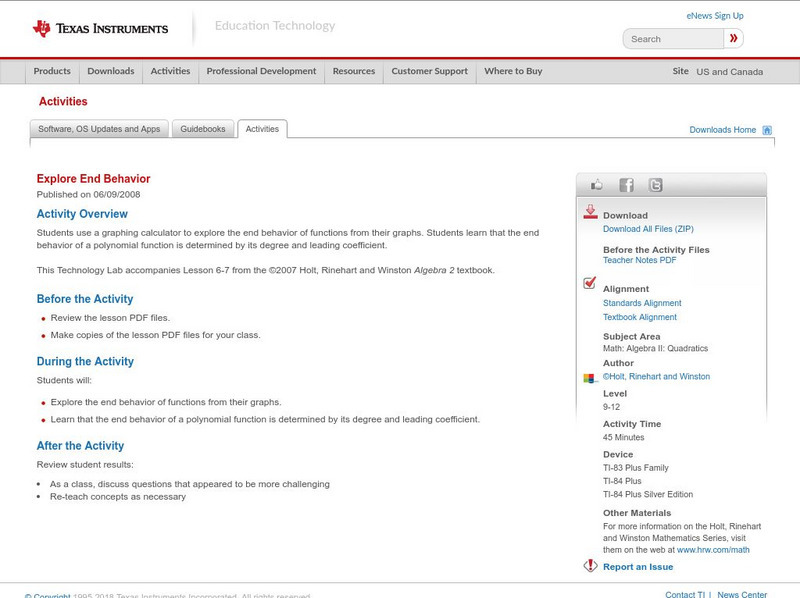Click the 'TI-84 Plus Silver Edition' text

(648, 494)
